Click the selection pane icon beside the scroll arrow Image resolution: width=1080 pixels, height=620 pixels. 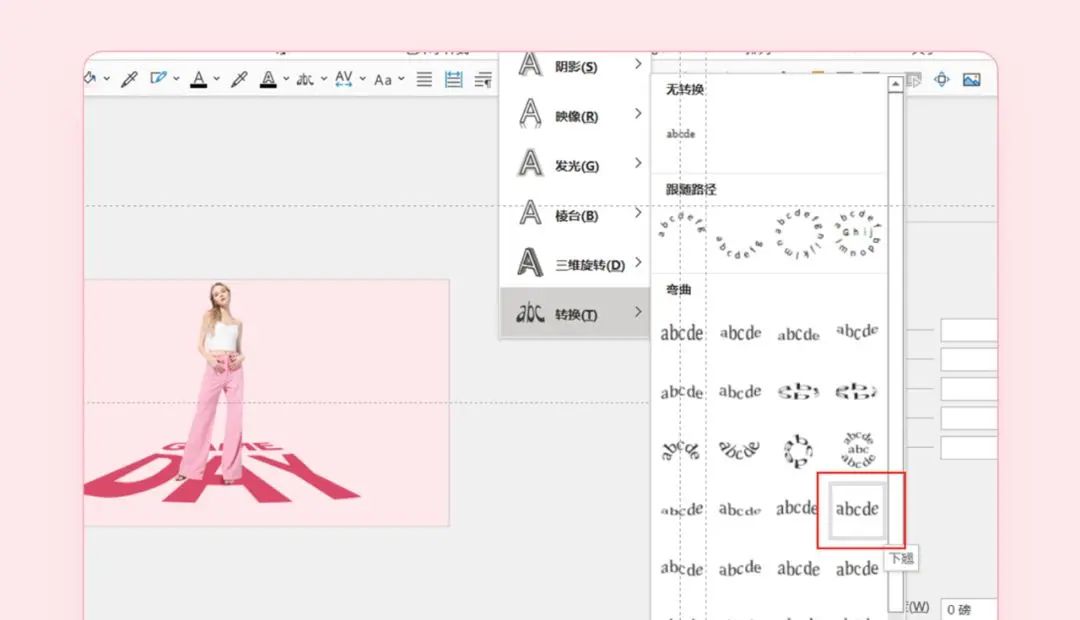coord(915,80)
